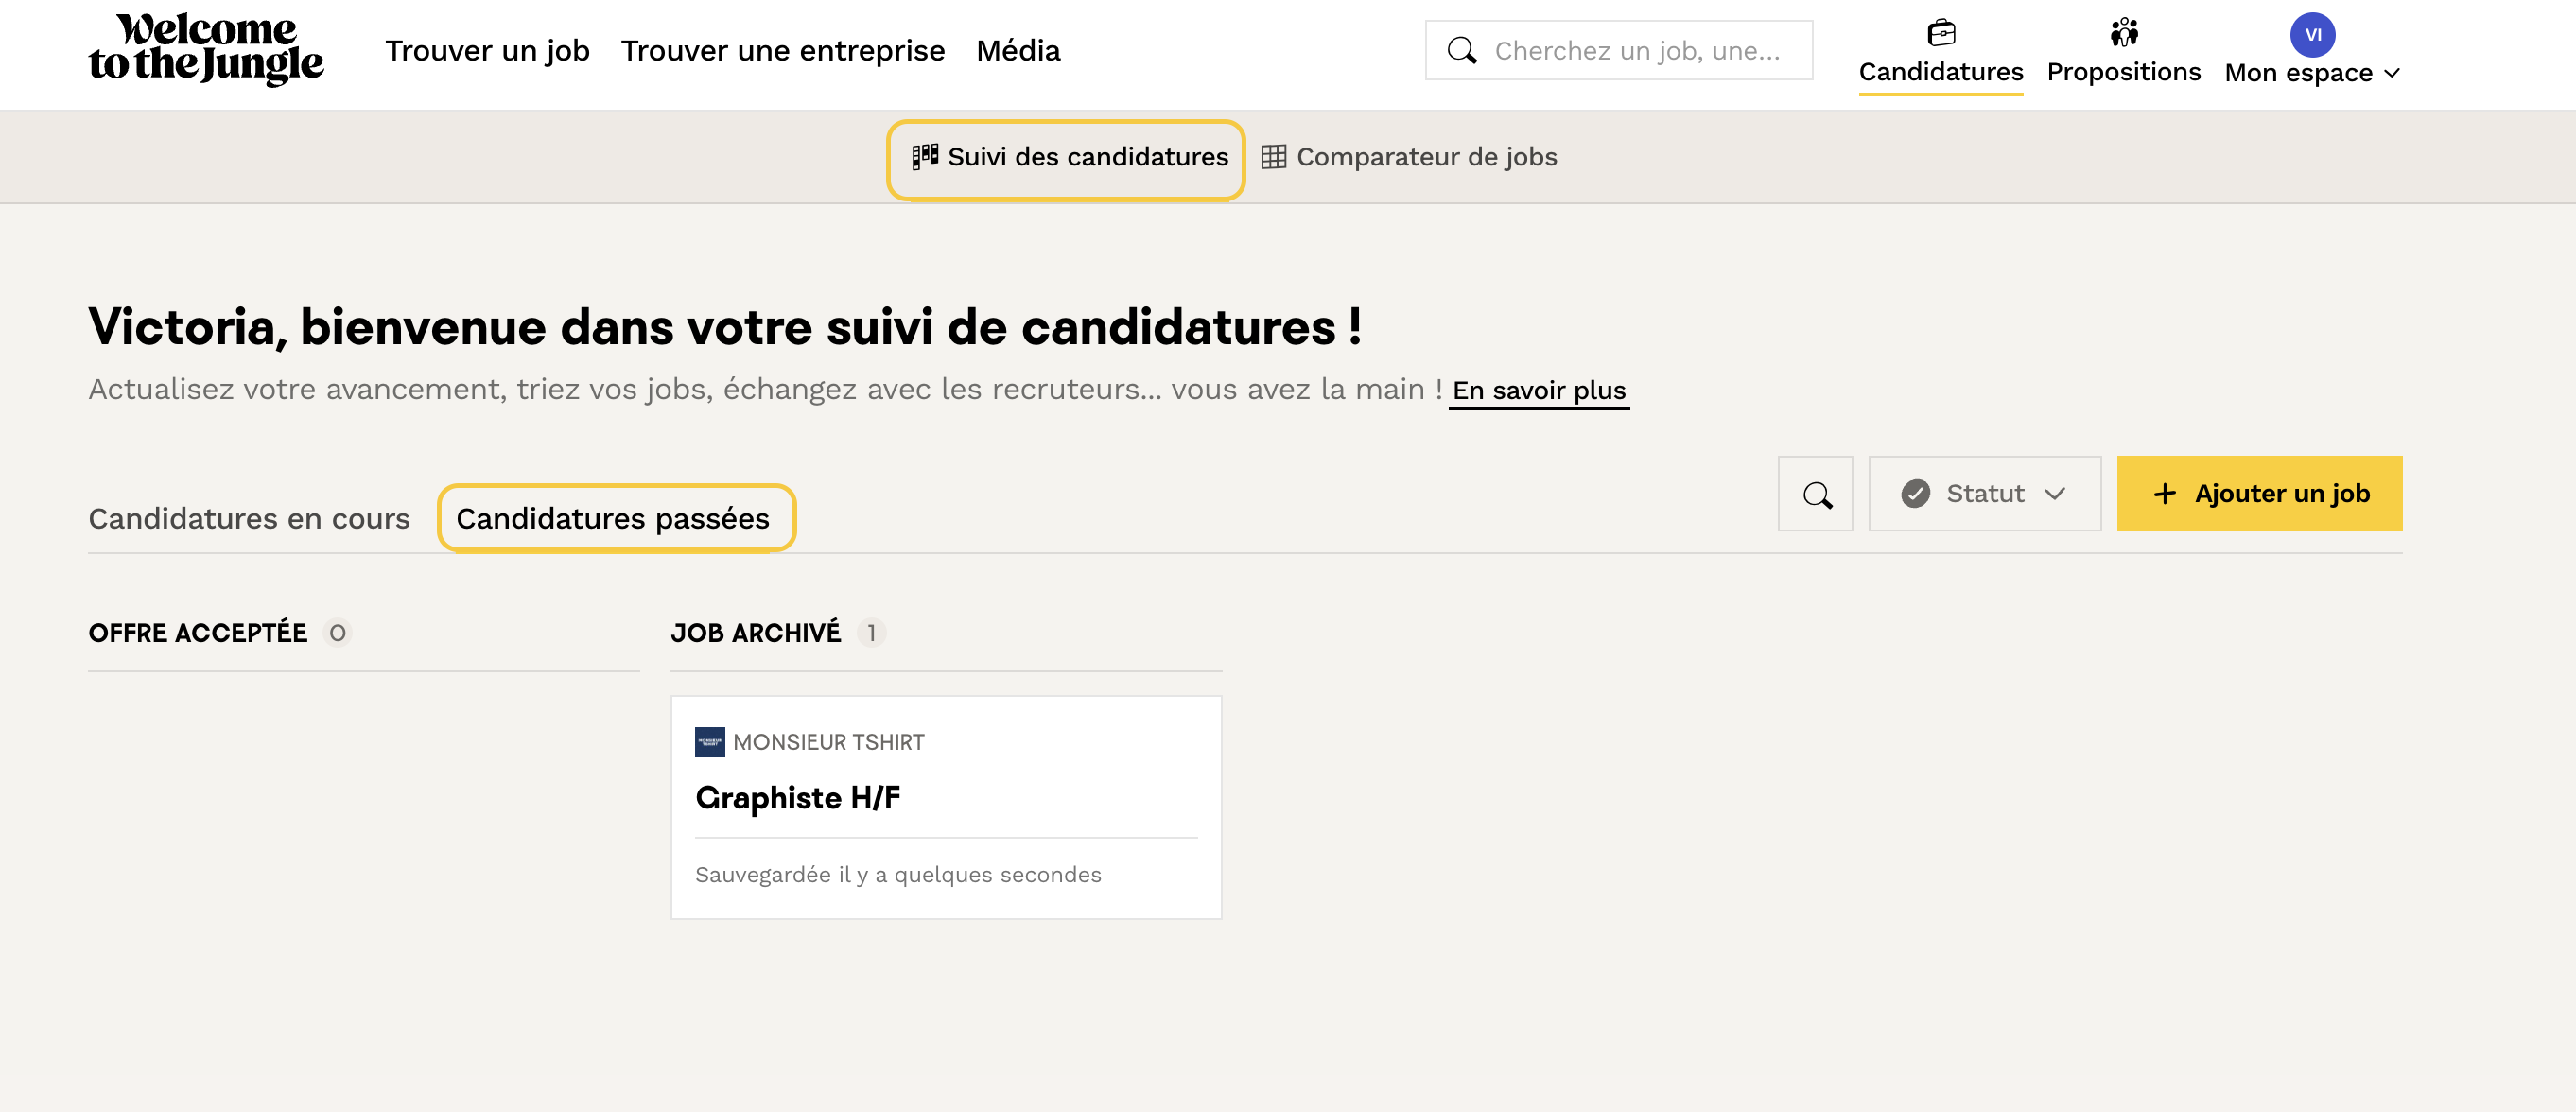
Task: Expand the Mon espace dropdown
Action: pos(2311,73)
